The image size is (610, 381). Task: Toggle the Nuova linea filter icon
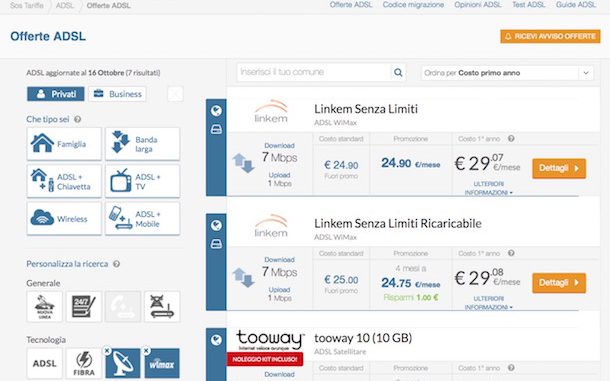(x=44, y=306)
